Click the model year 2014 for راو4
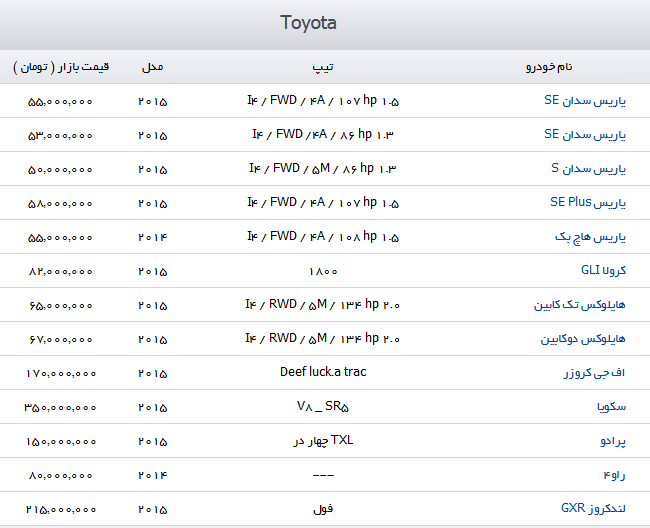 point(153,475)
